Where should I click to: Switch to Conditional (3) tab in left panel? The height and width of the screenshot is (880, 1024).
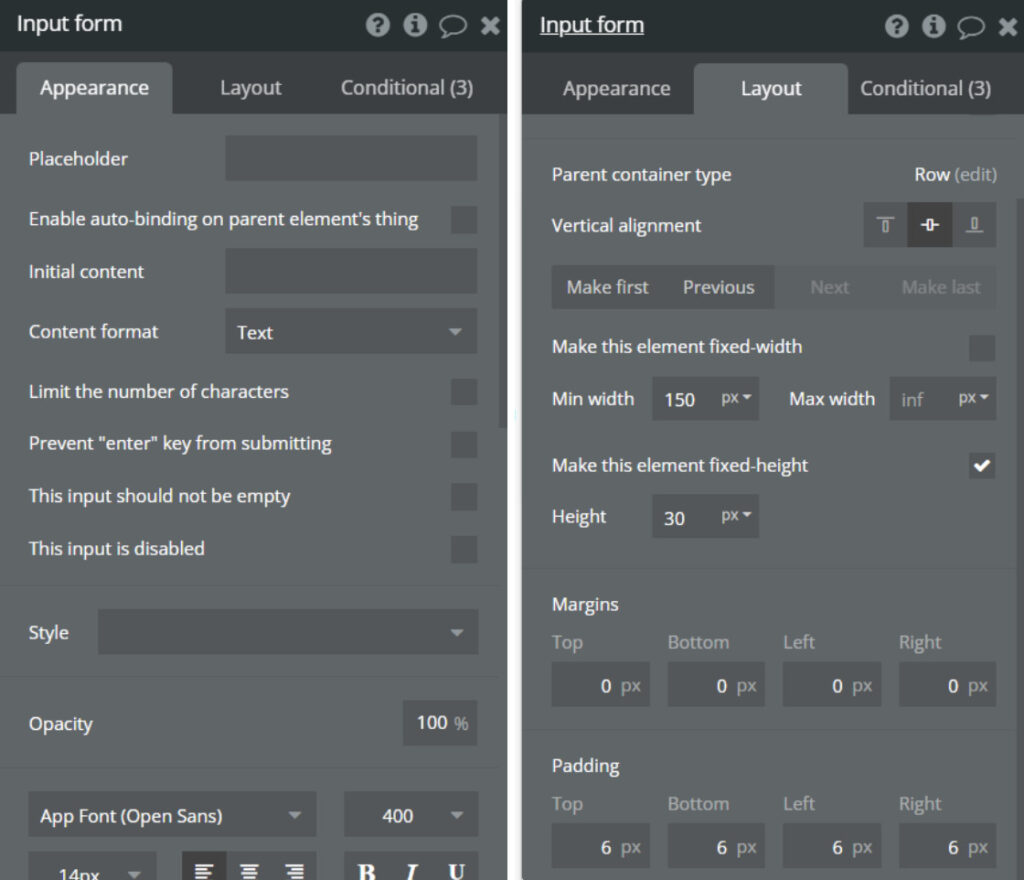[406, 88]
